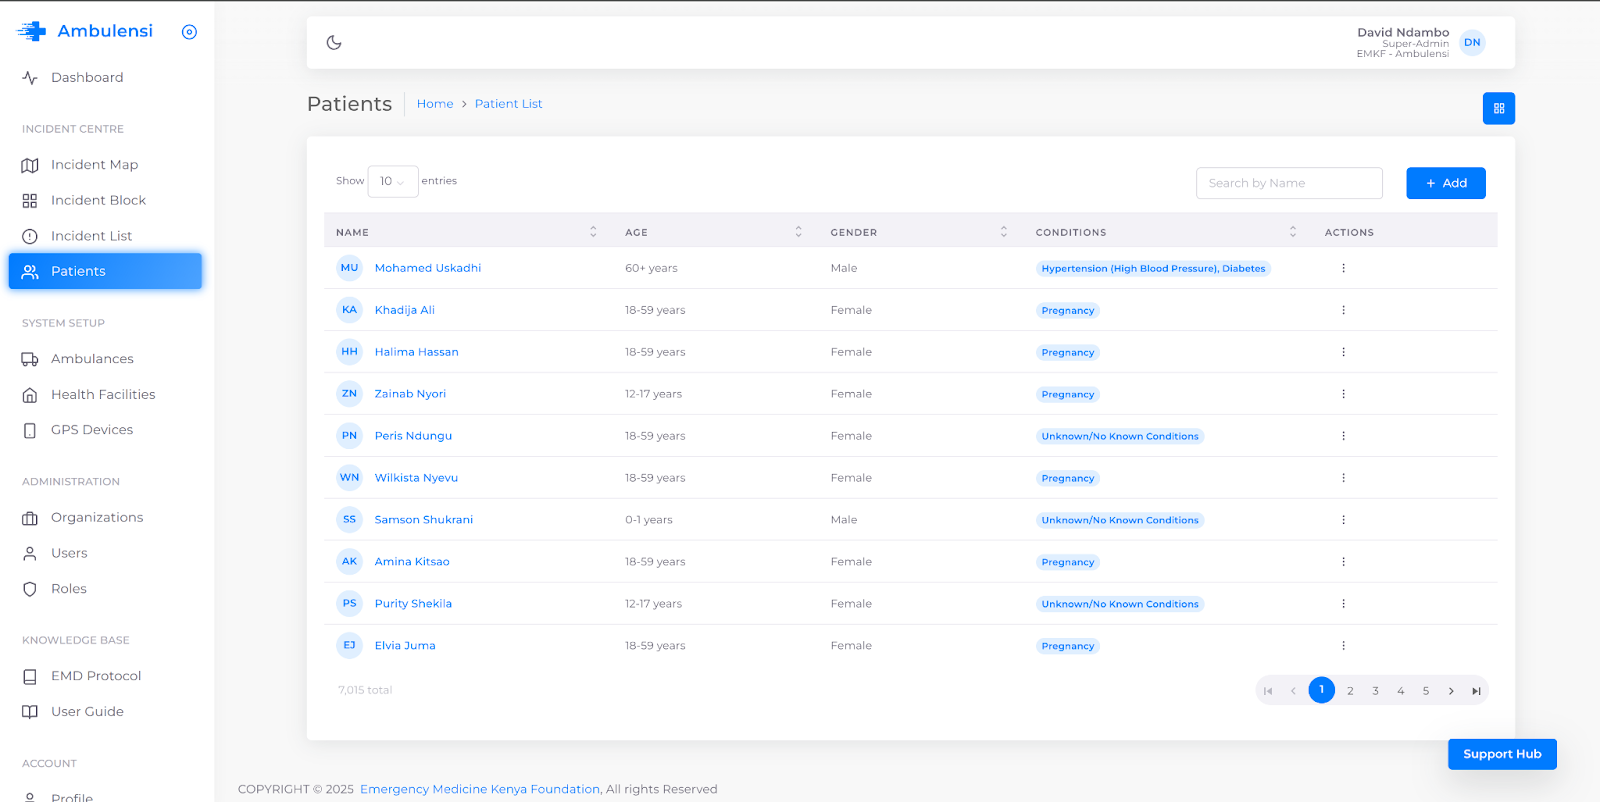Sort the table by the Name column
1600x802 pixels.
(593, 232)
